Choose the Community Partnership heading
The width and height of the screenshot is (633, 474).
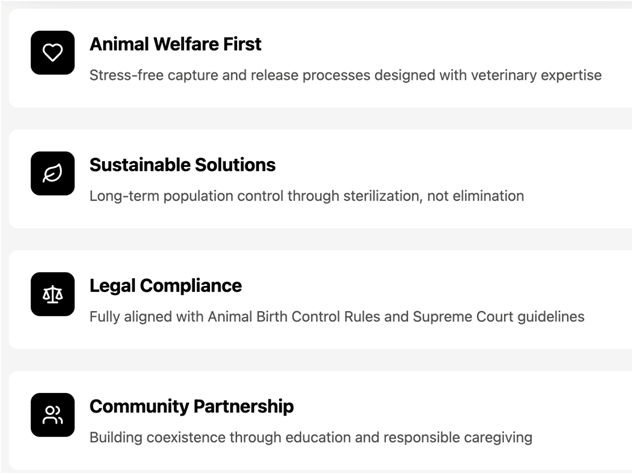(x=191, y=407)
